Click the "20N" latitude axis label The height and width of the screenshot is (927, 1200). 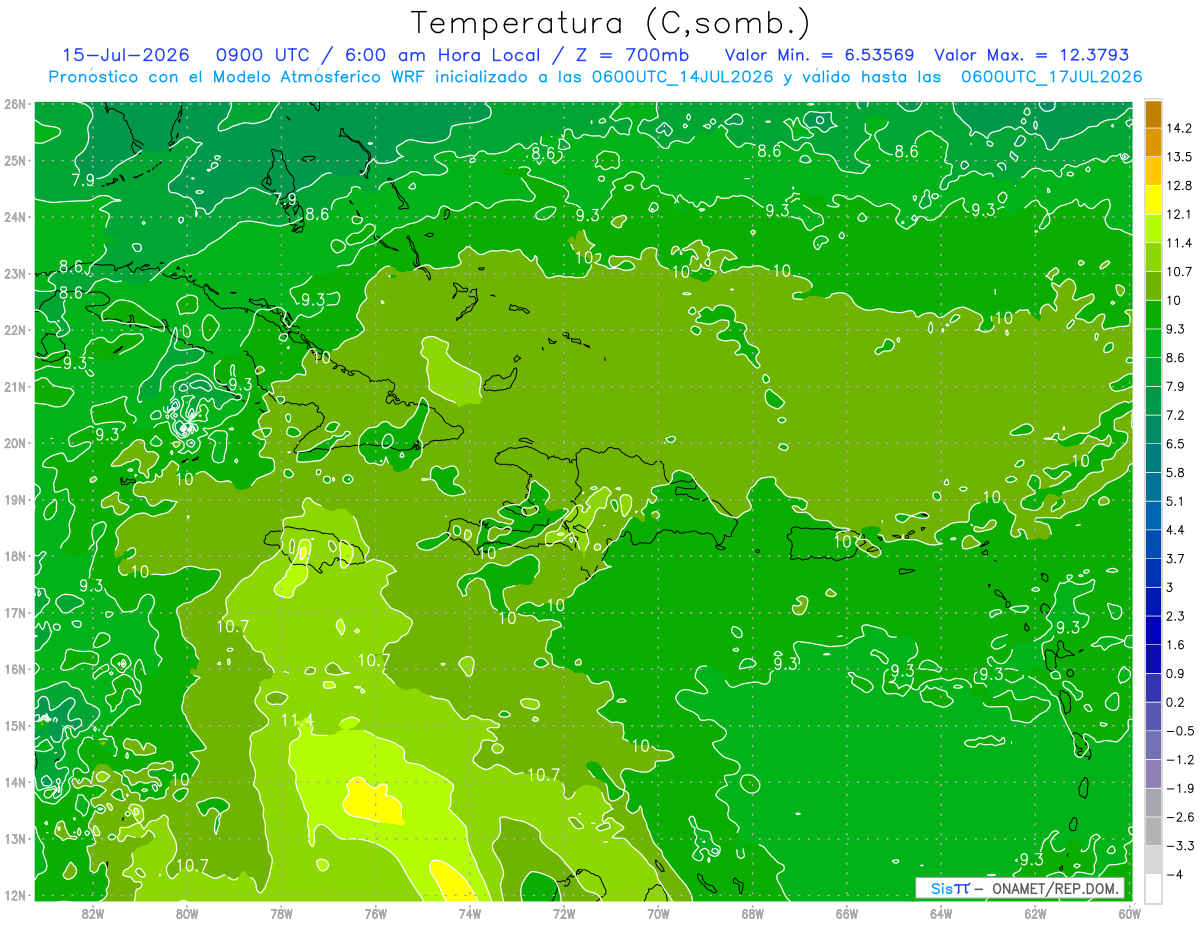click(x=15, y=443)
